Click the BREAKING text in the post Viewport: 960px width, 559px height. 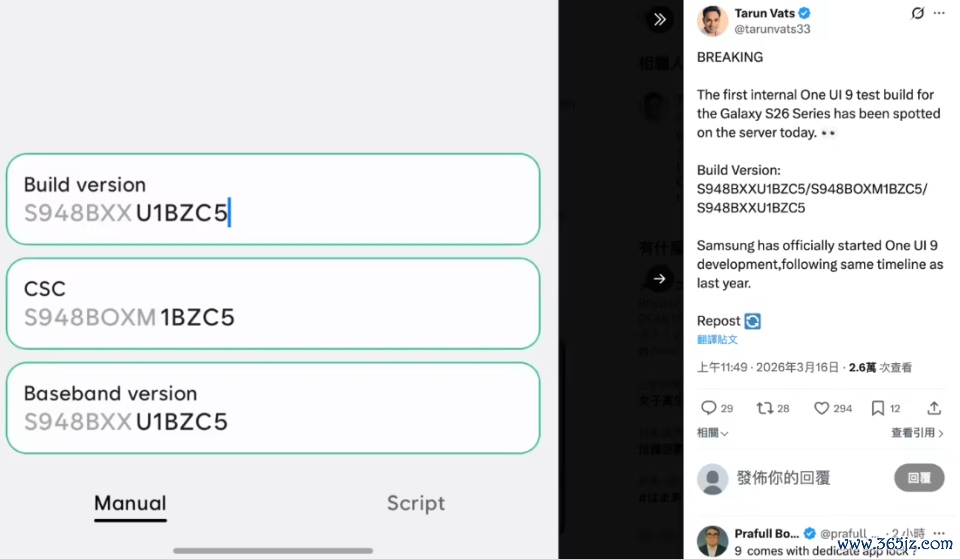(730, 57)
